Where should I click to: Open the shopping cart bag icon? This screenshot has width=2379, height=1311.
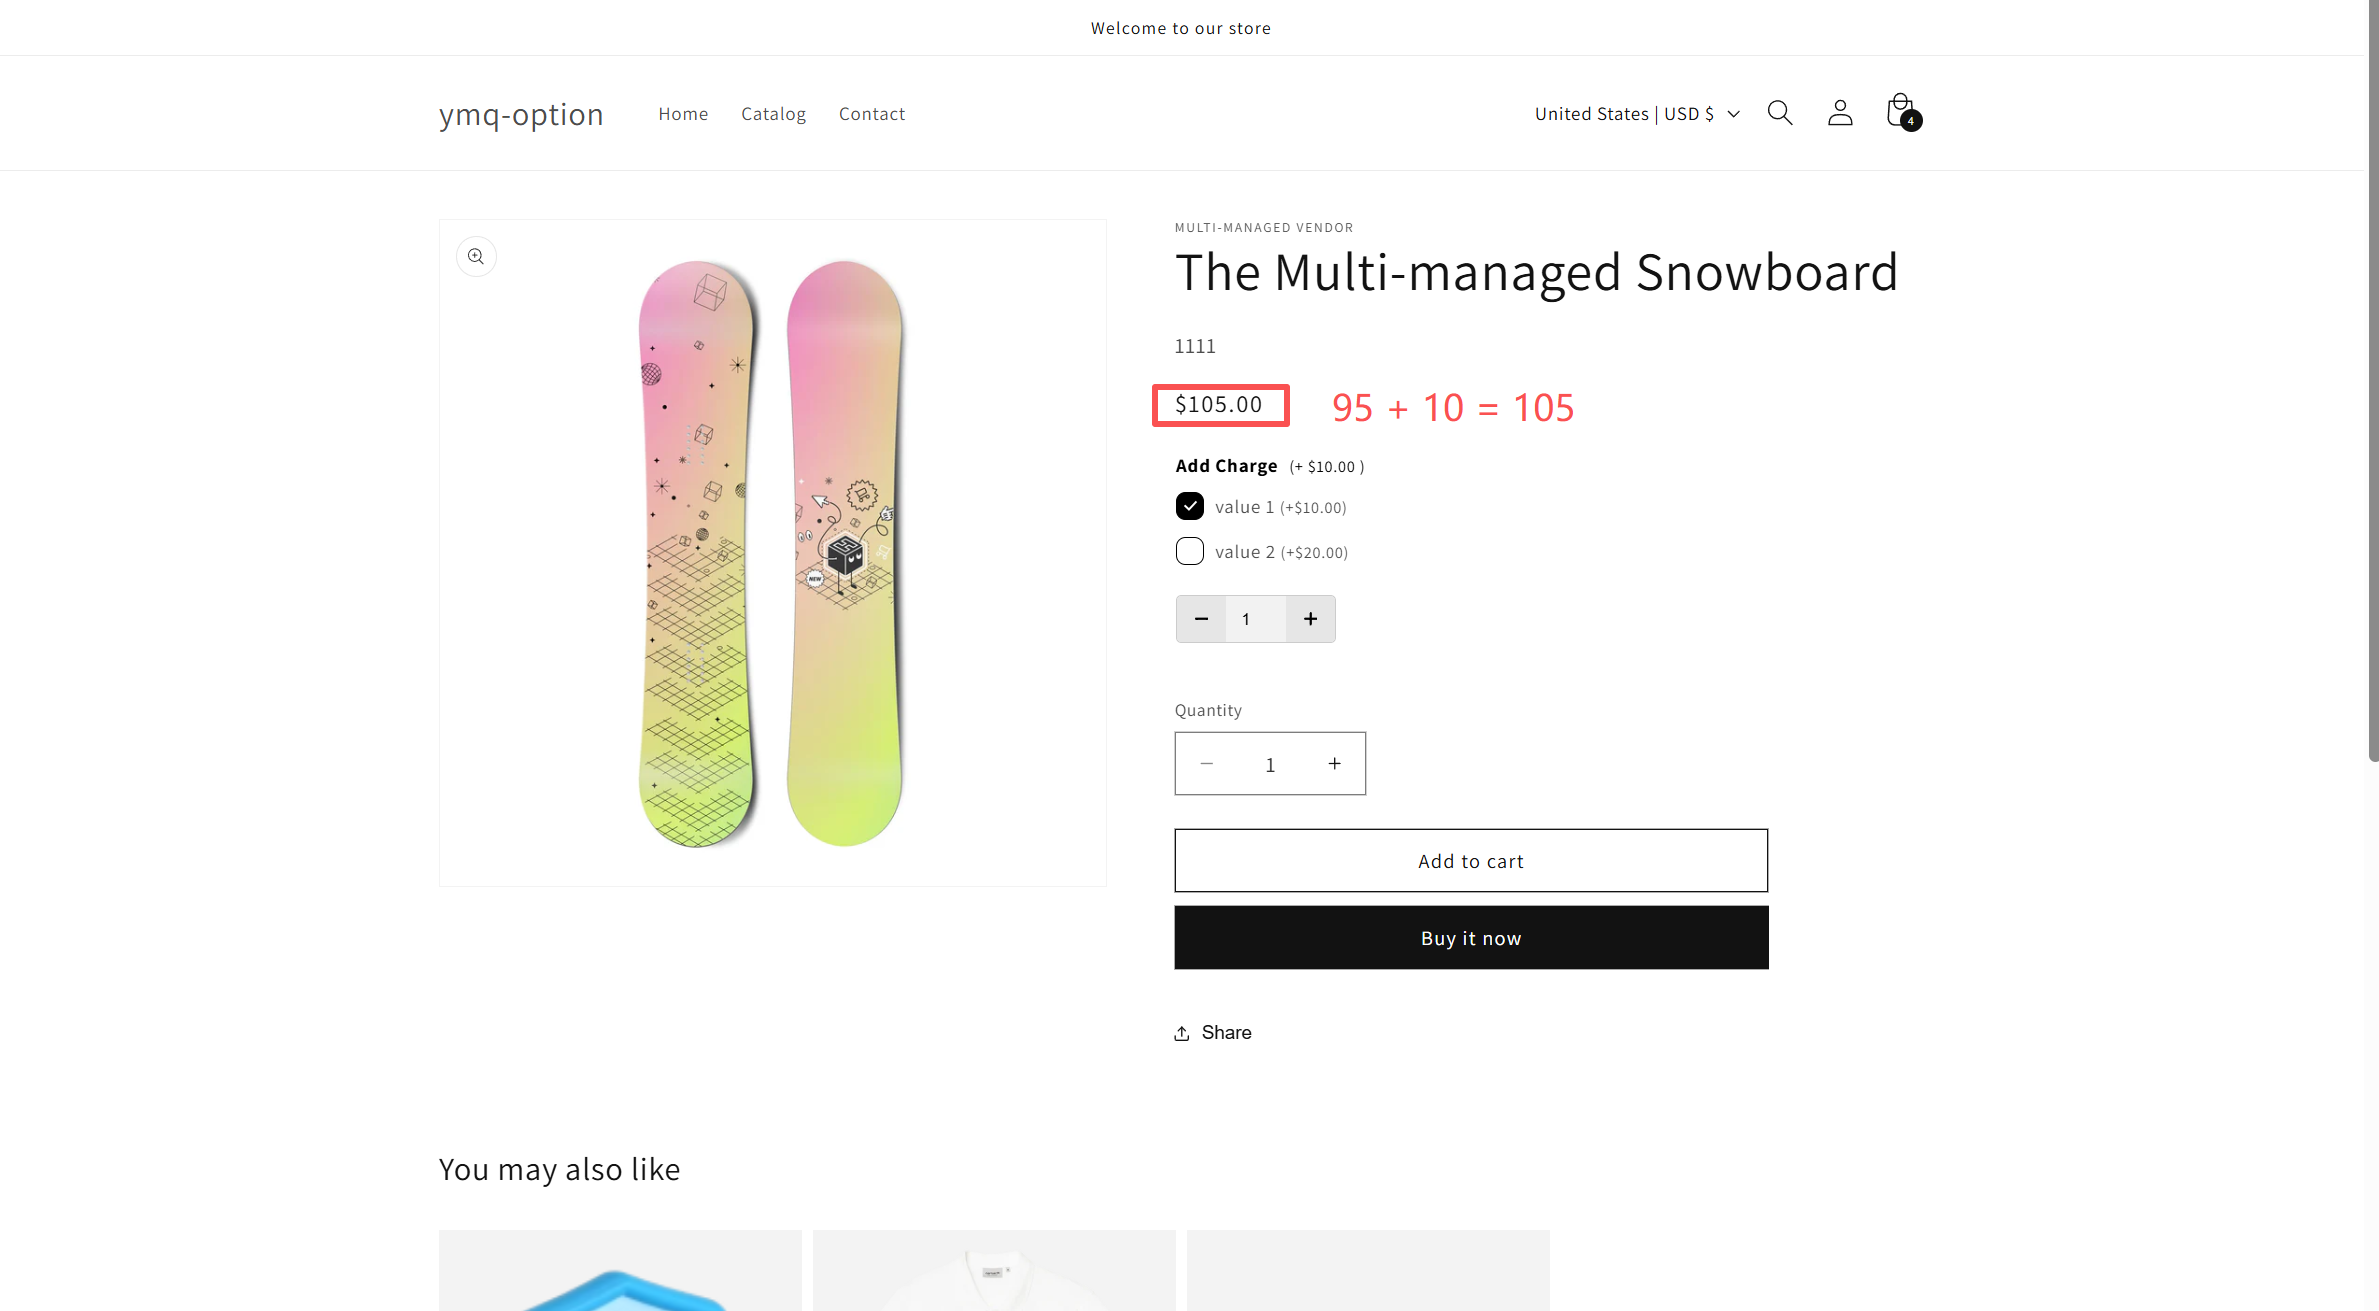(1900, 112)
